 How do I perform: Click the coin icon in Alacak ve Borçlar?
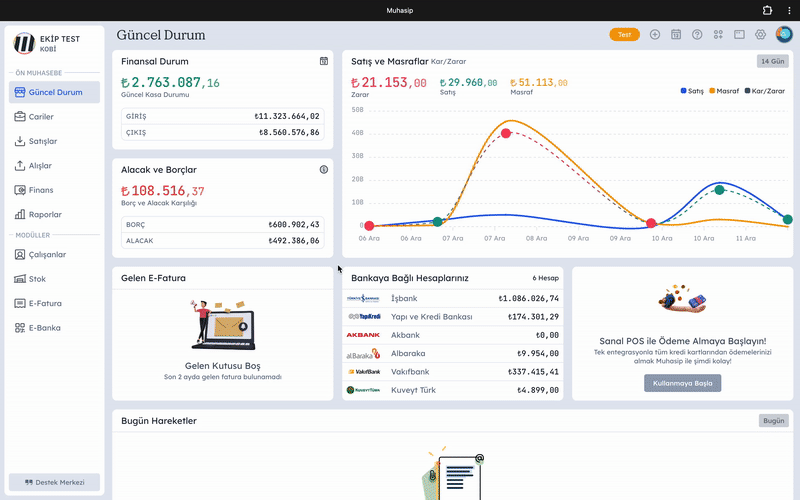[324, 170]
